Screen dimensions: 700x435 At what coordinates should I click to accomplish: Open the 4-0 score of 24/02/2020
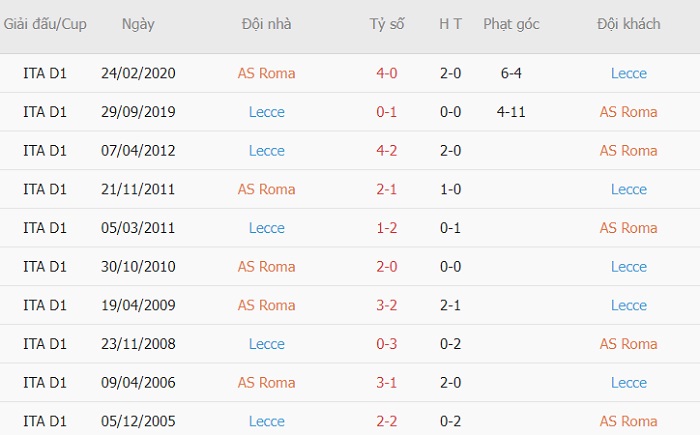(387, 73)
